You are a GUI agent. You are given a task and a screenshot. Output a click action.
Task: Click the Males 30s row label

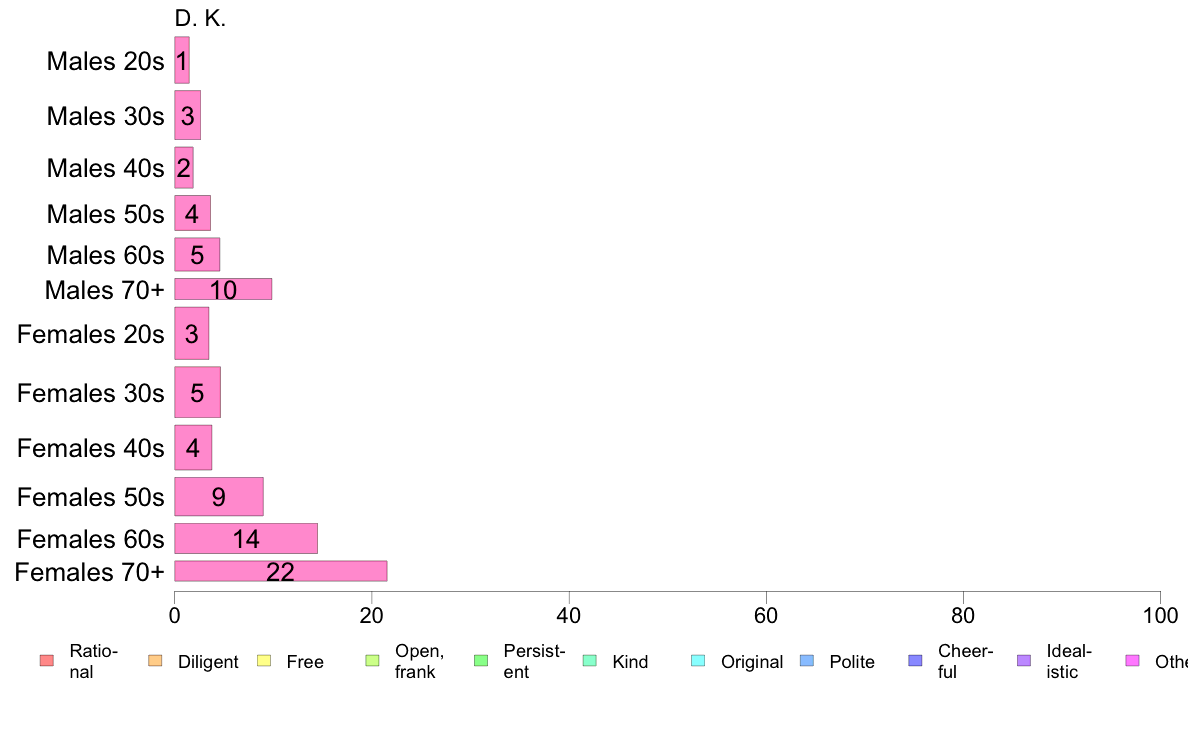coord(105,115)
